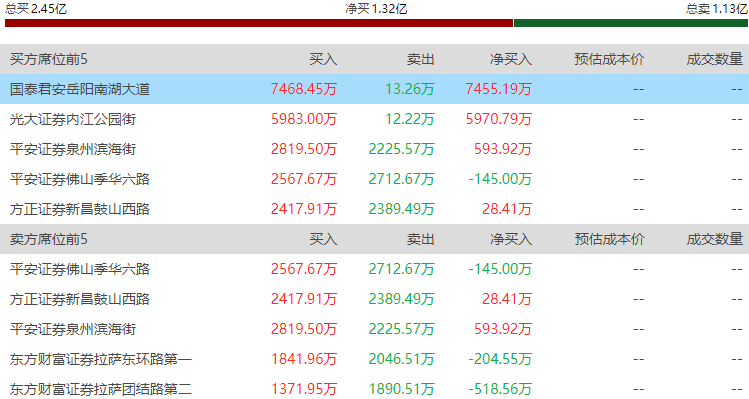
Task: Select 东方财富证券拉萨团结路第二 seat row
Action: pyautogui.click(x=374, y=388)
